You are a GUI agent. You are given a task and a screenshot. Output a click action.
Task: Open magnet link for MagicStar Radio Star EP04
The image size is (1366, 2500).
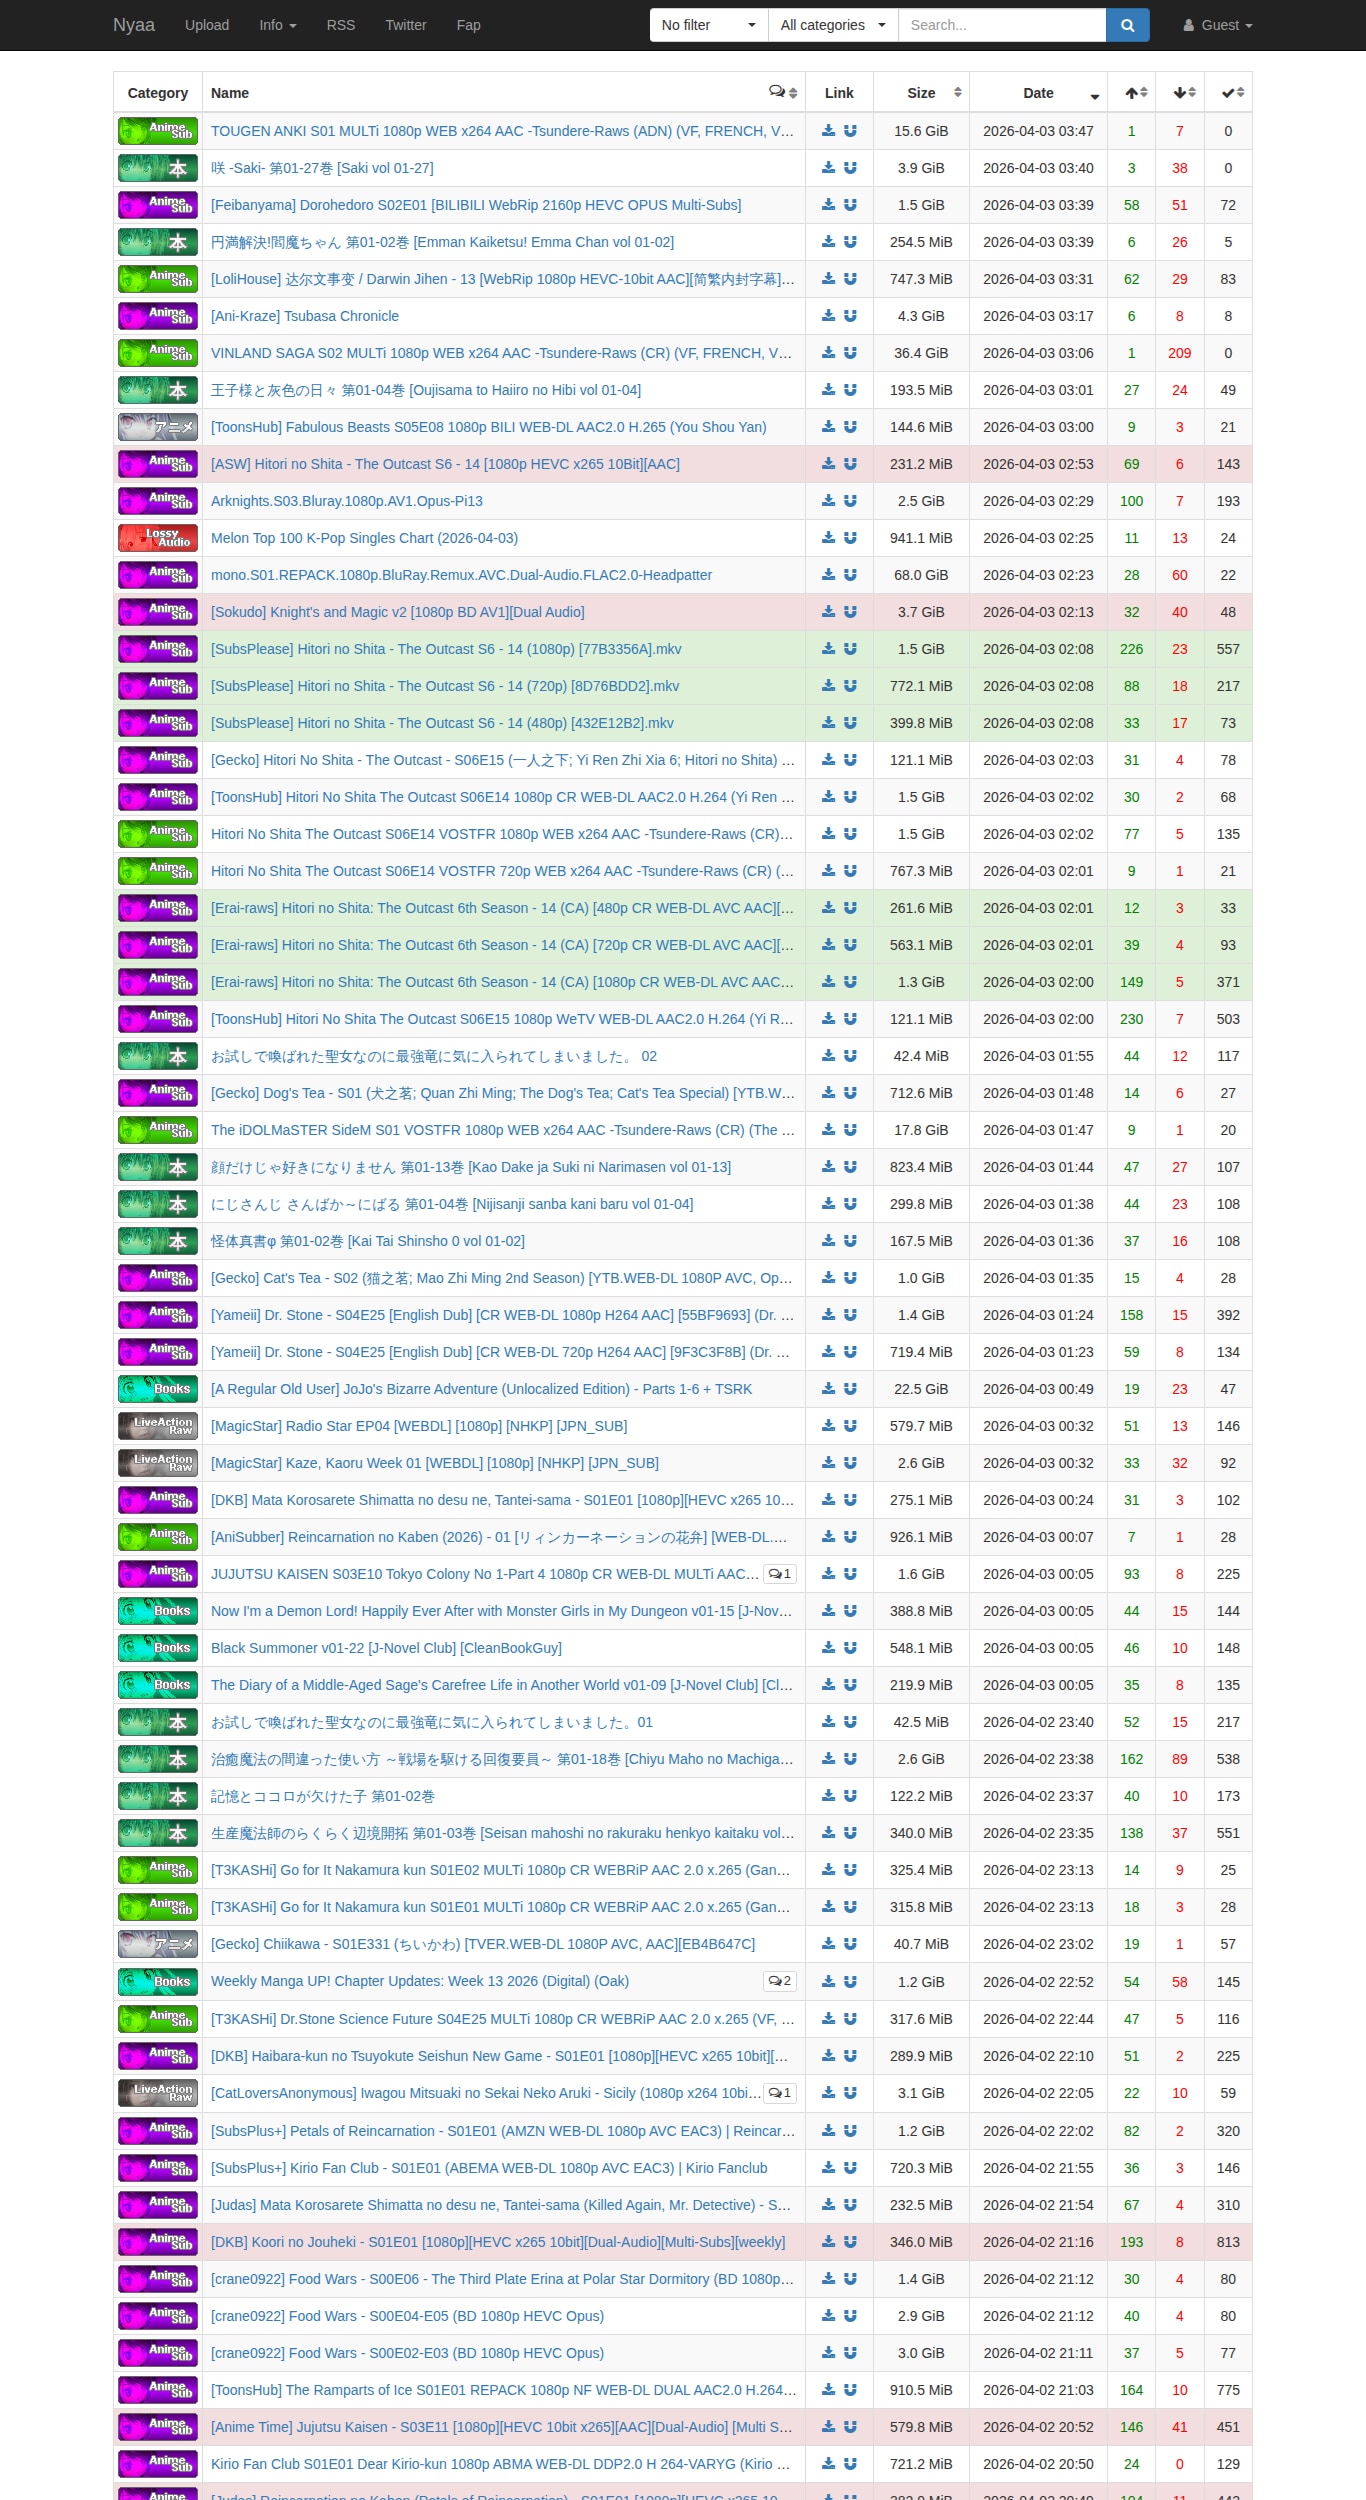850,1426
